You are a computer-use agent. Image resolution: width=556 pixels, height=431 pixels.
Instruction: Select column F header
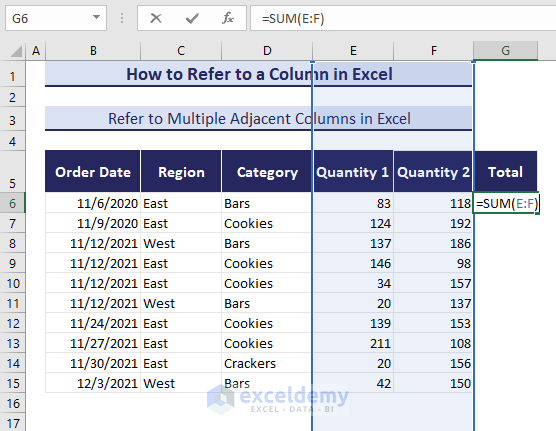click(434, 51)
